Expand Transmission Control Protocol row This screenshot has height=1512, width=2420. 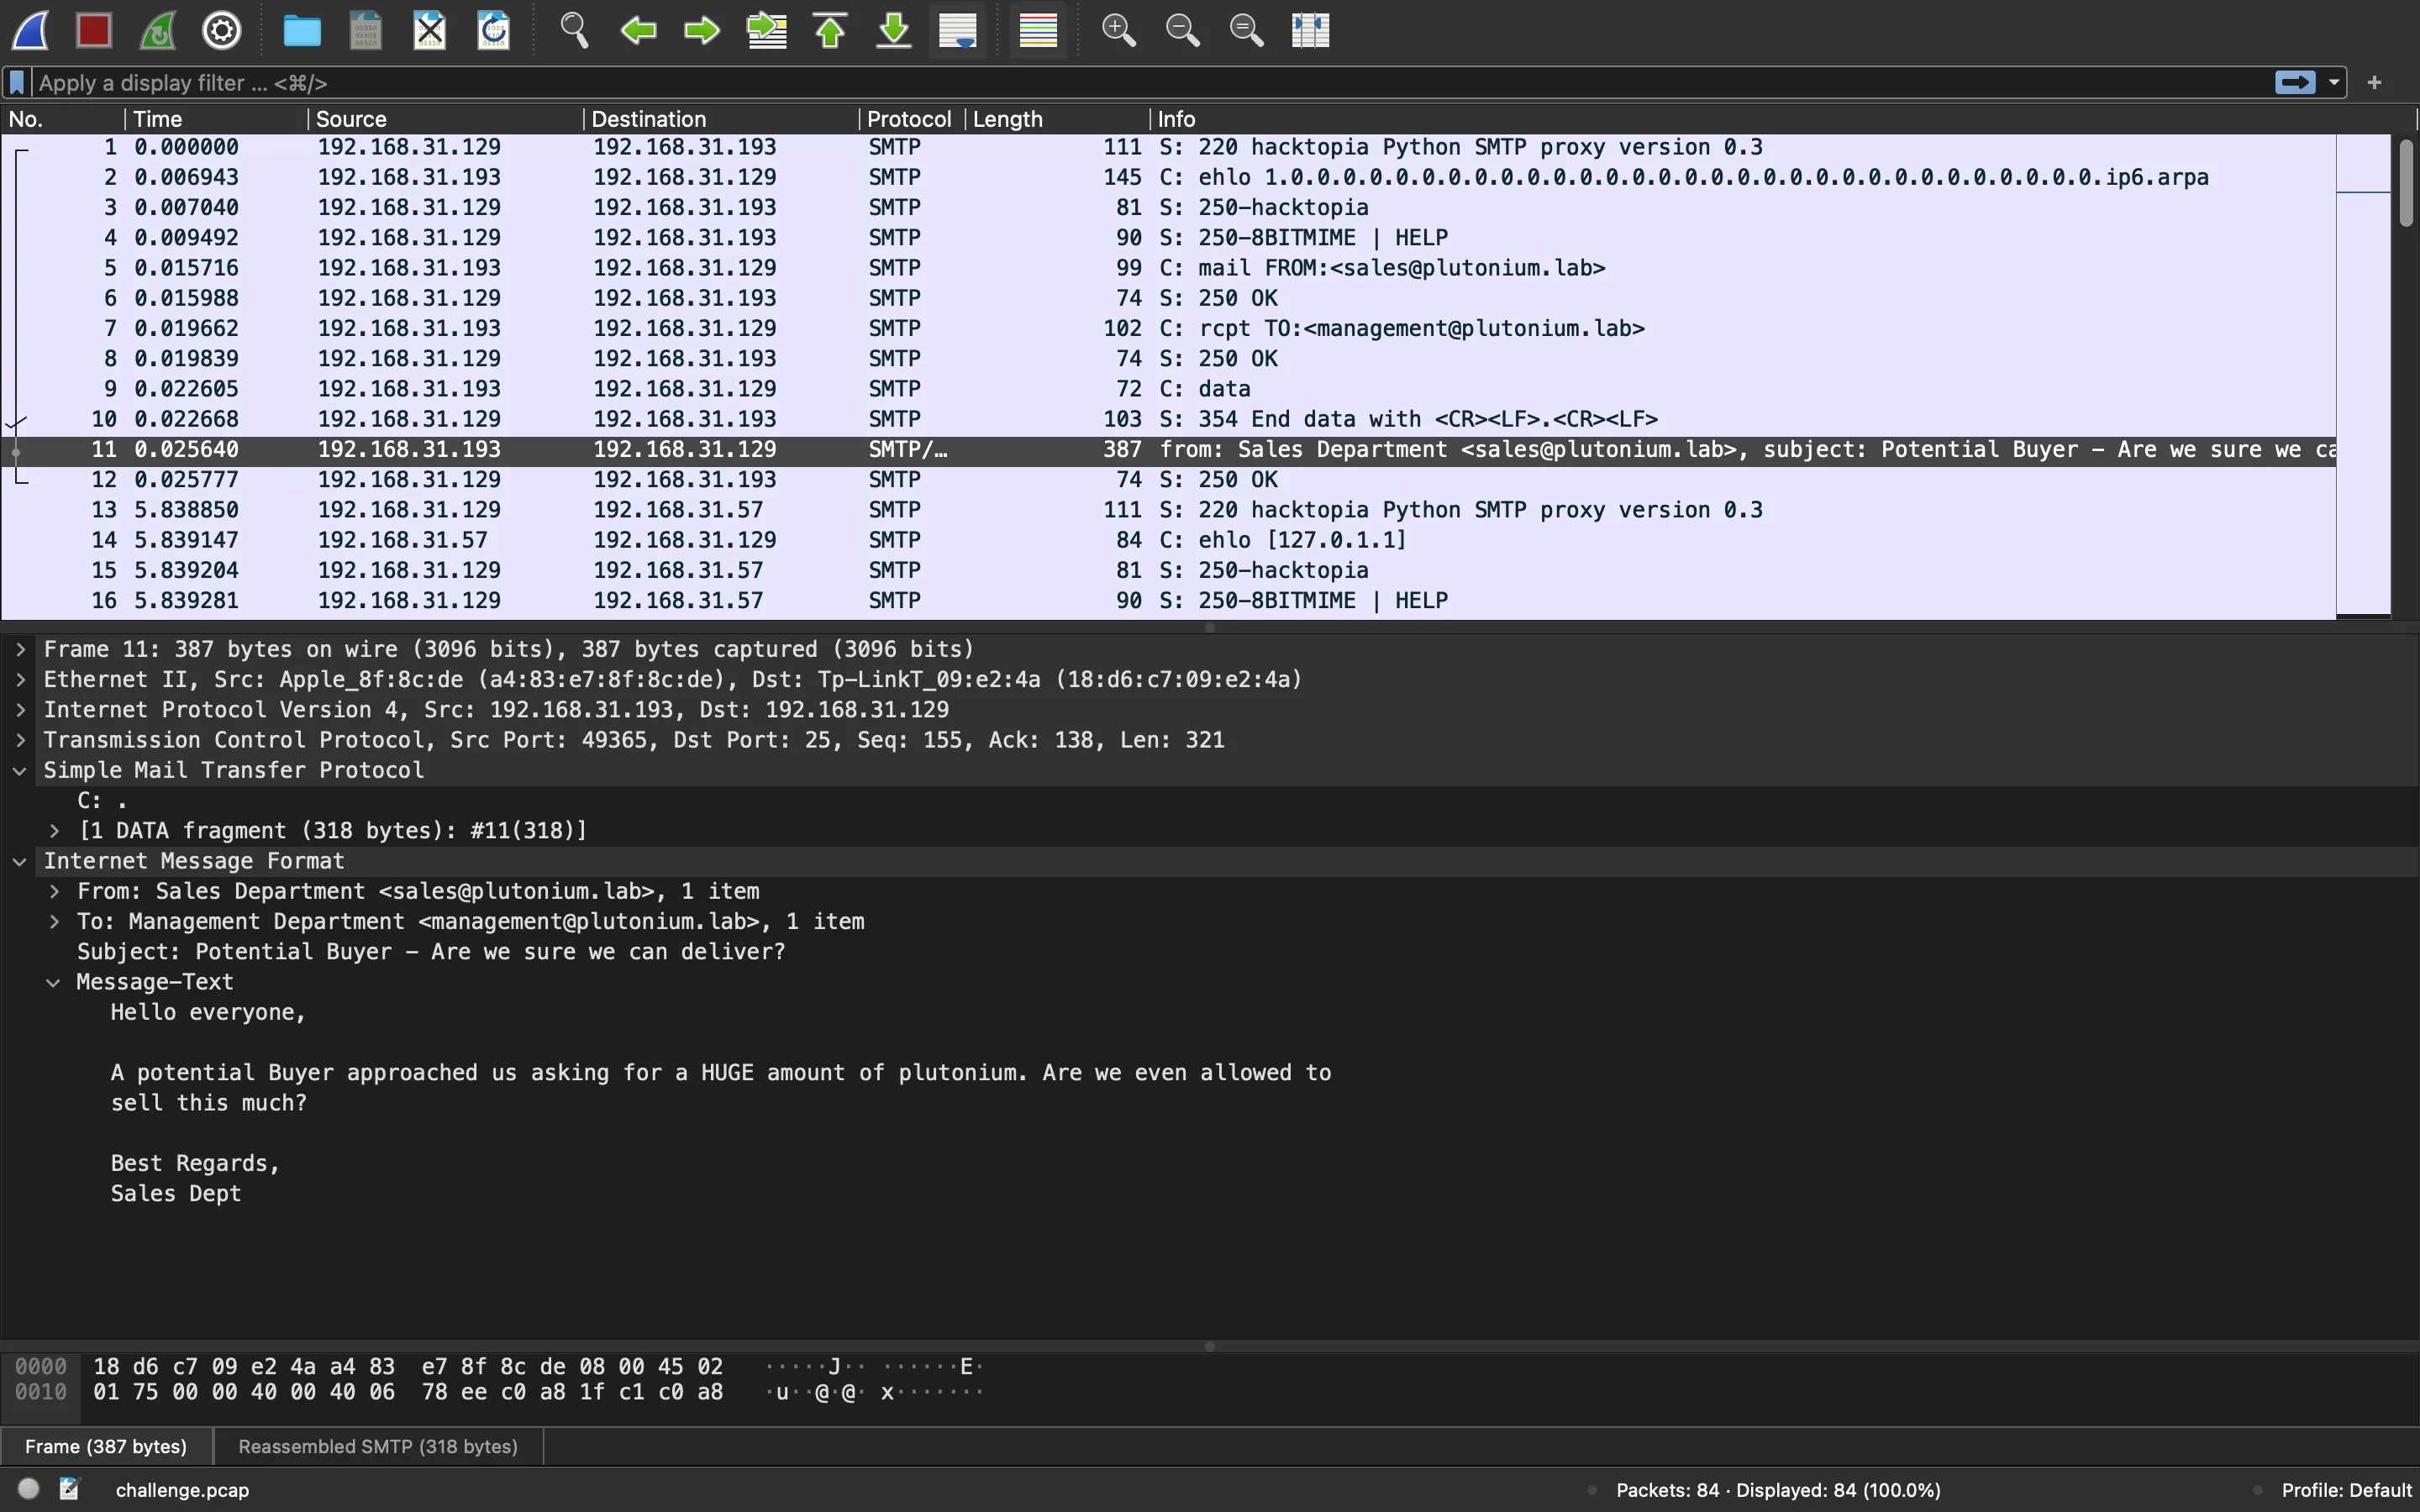click(x=20, y=740)
